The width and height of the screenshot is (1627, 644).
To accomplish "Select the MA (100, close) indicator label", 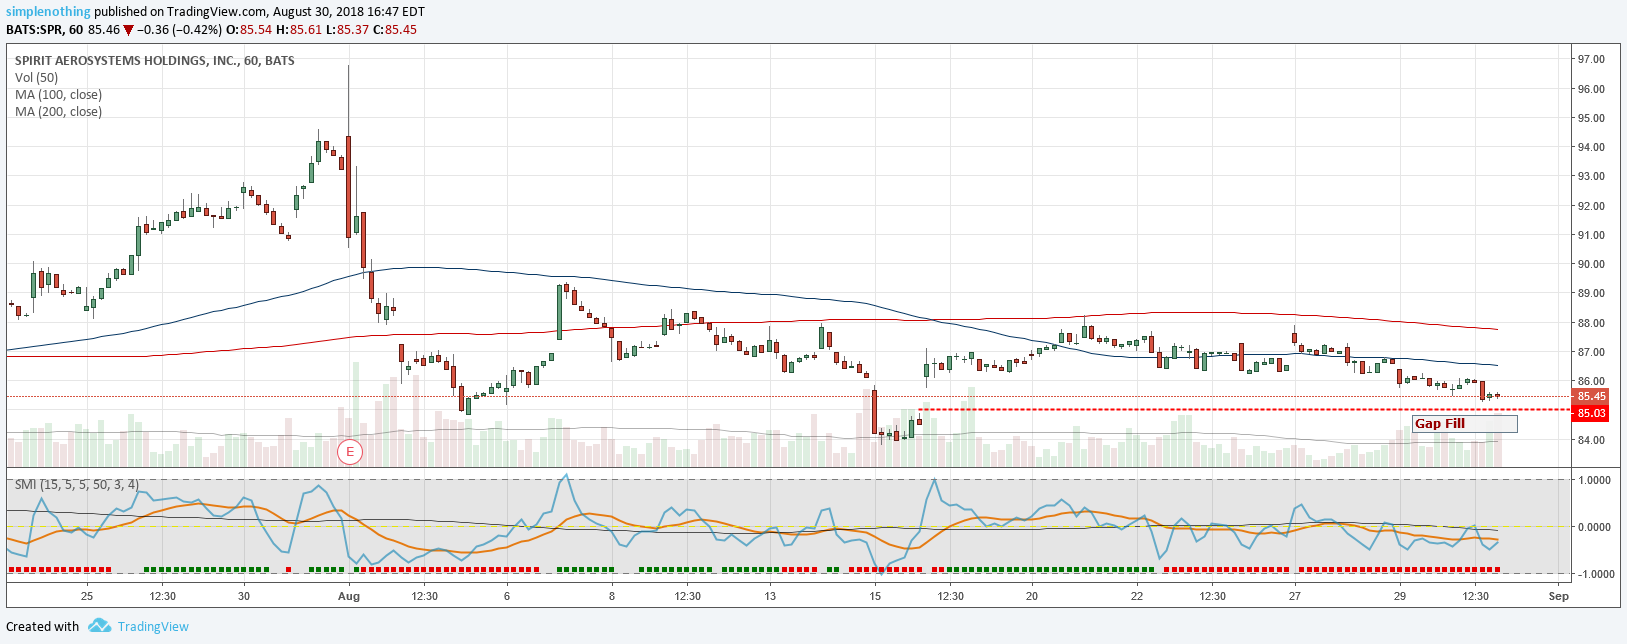I will (58, 94).
